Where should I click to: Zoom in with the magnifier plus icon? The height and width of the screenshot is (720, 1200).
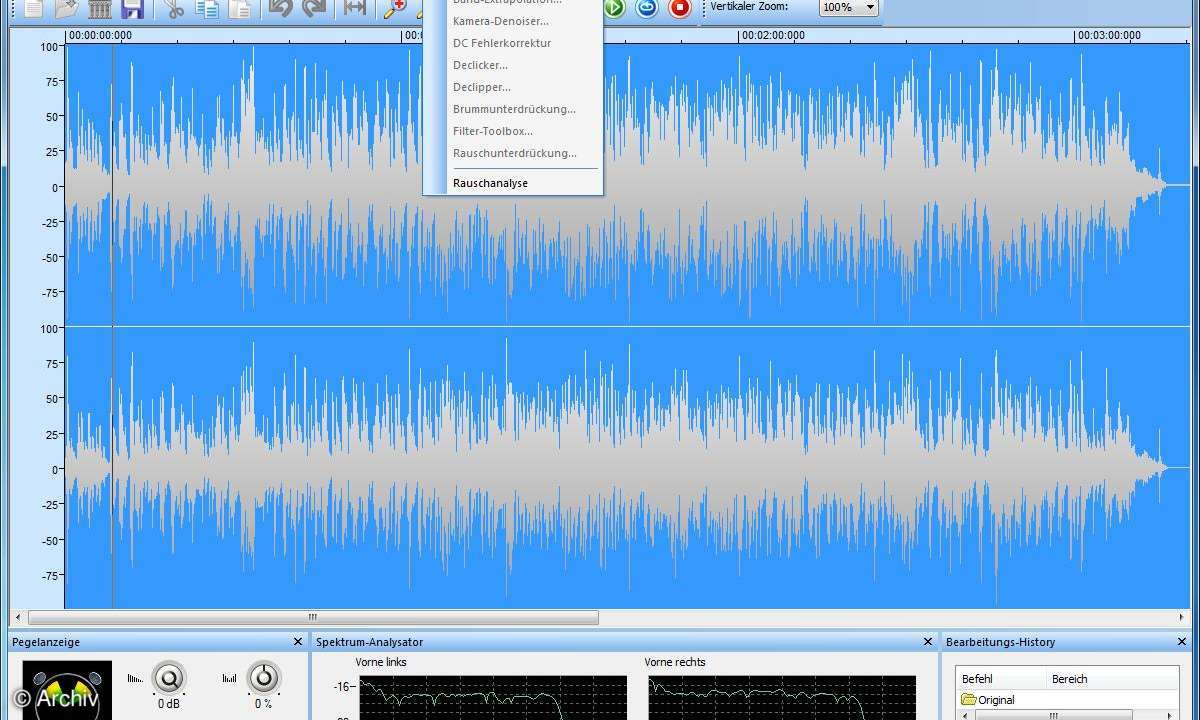tap(396, 9)
